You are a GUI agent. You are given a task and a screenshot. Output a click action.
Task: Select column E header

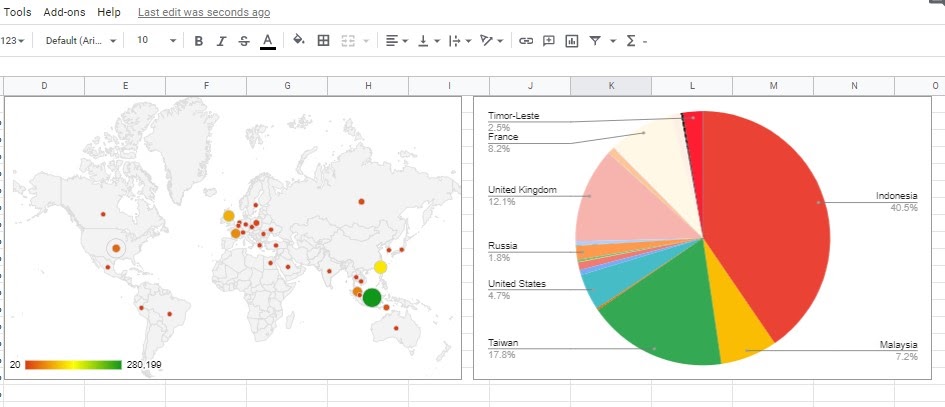tap(125, 86)
